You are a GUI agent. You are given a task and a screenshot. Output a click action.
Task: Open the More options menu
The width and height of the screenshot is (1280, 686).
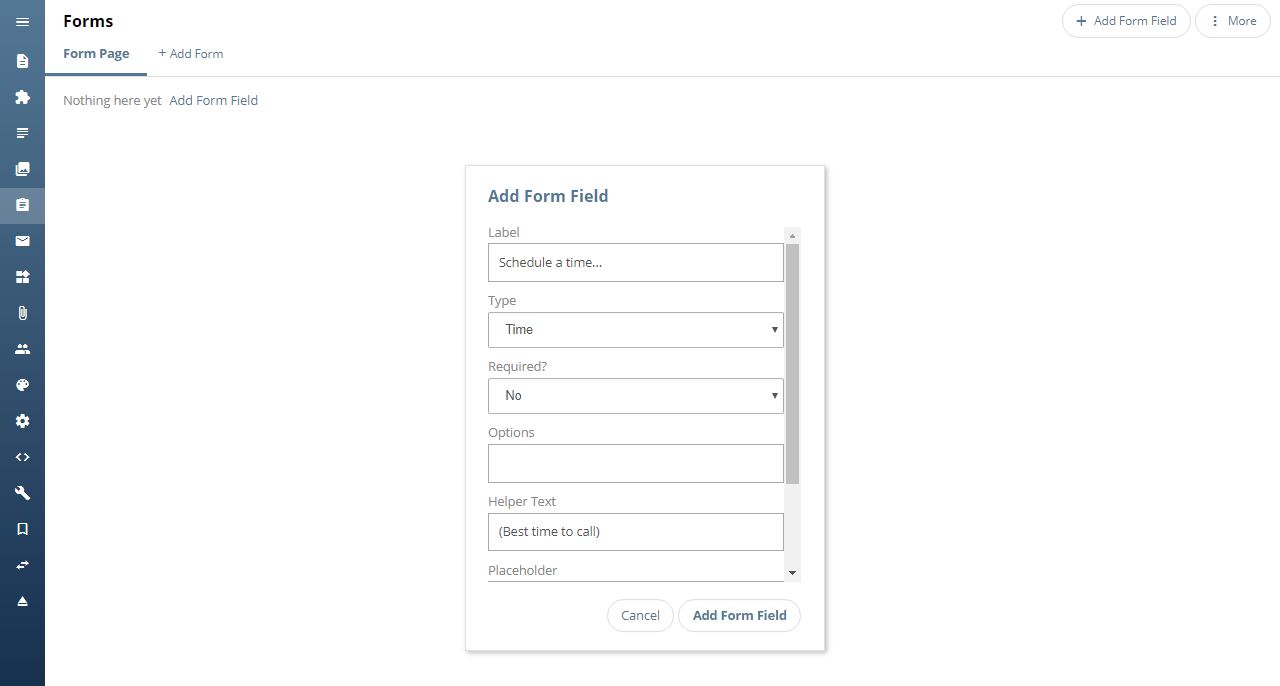1233,21
